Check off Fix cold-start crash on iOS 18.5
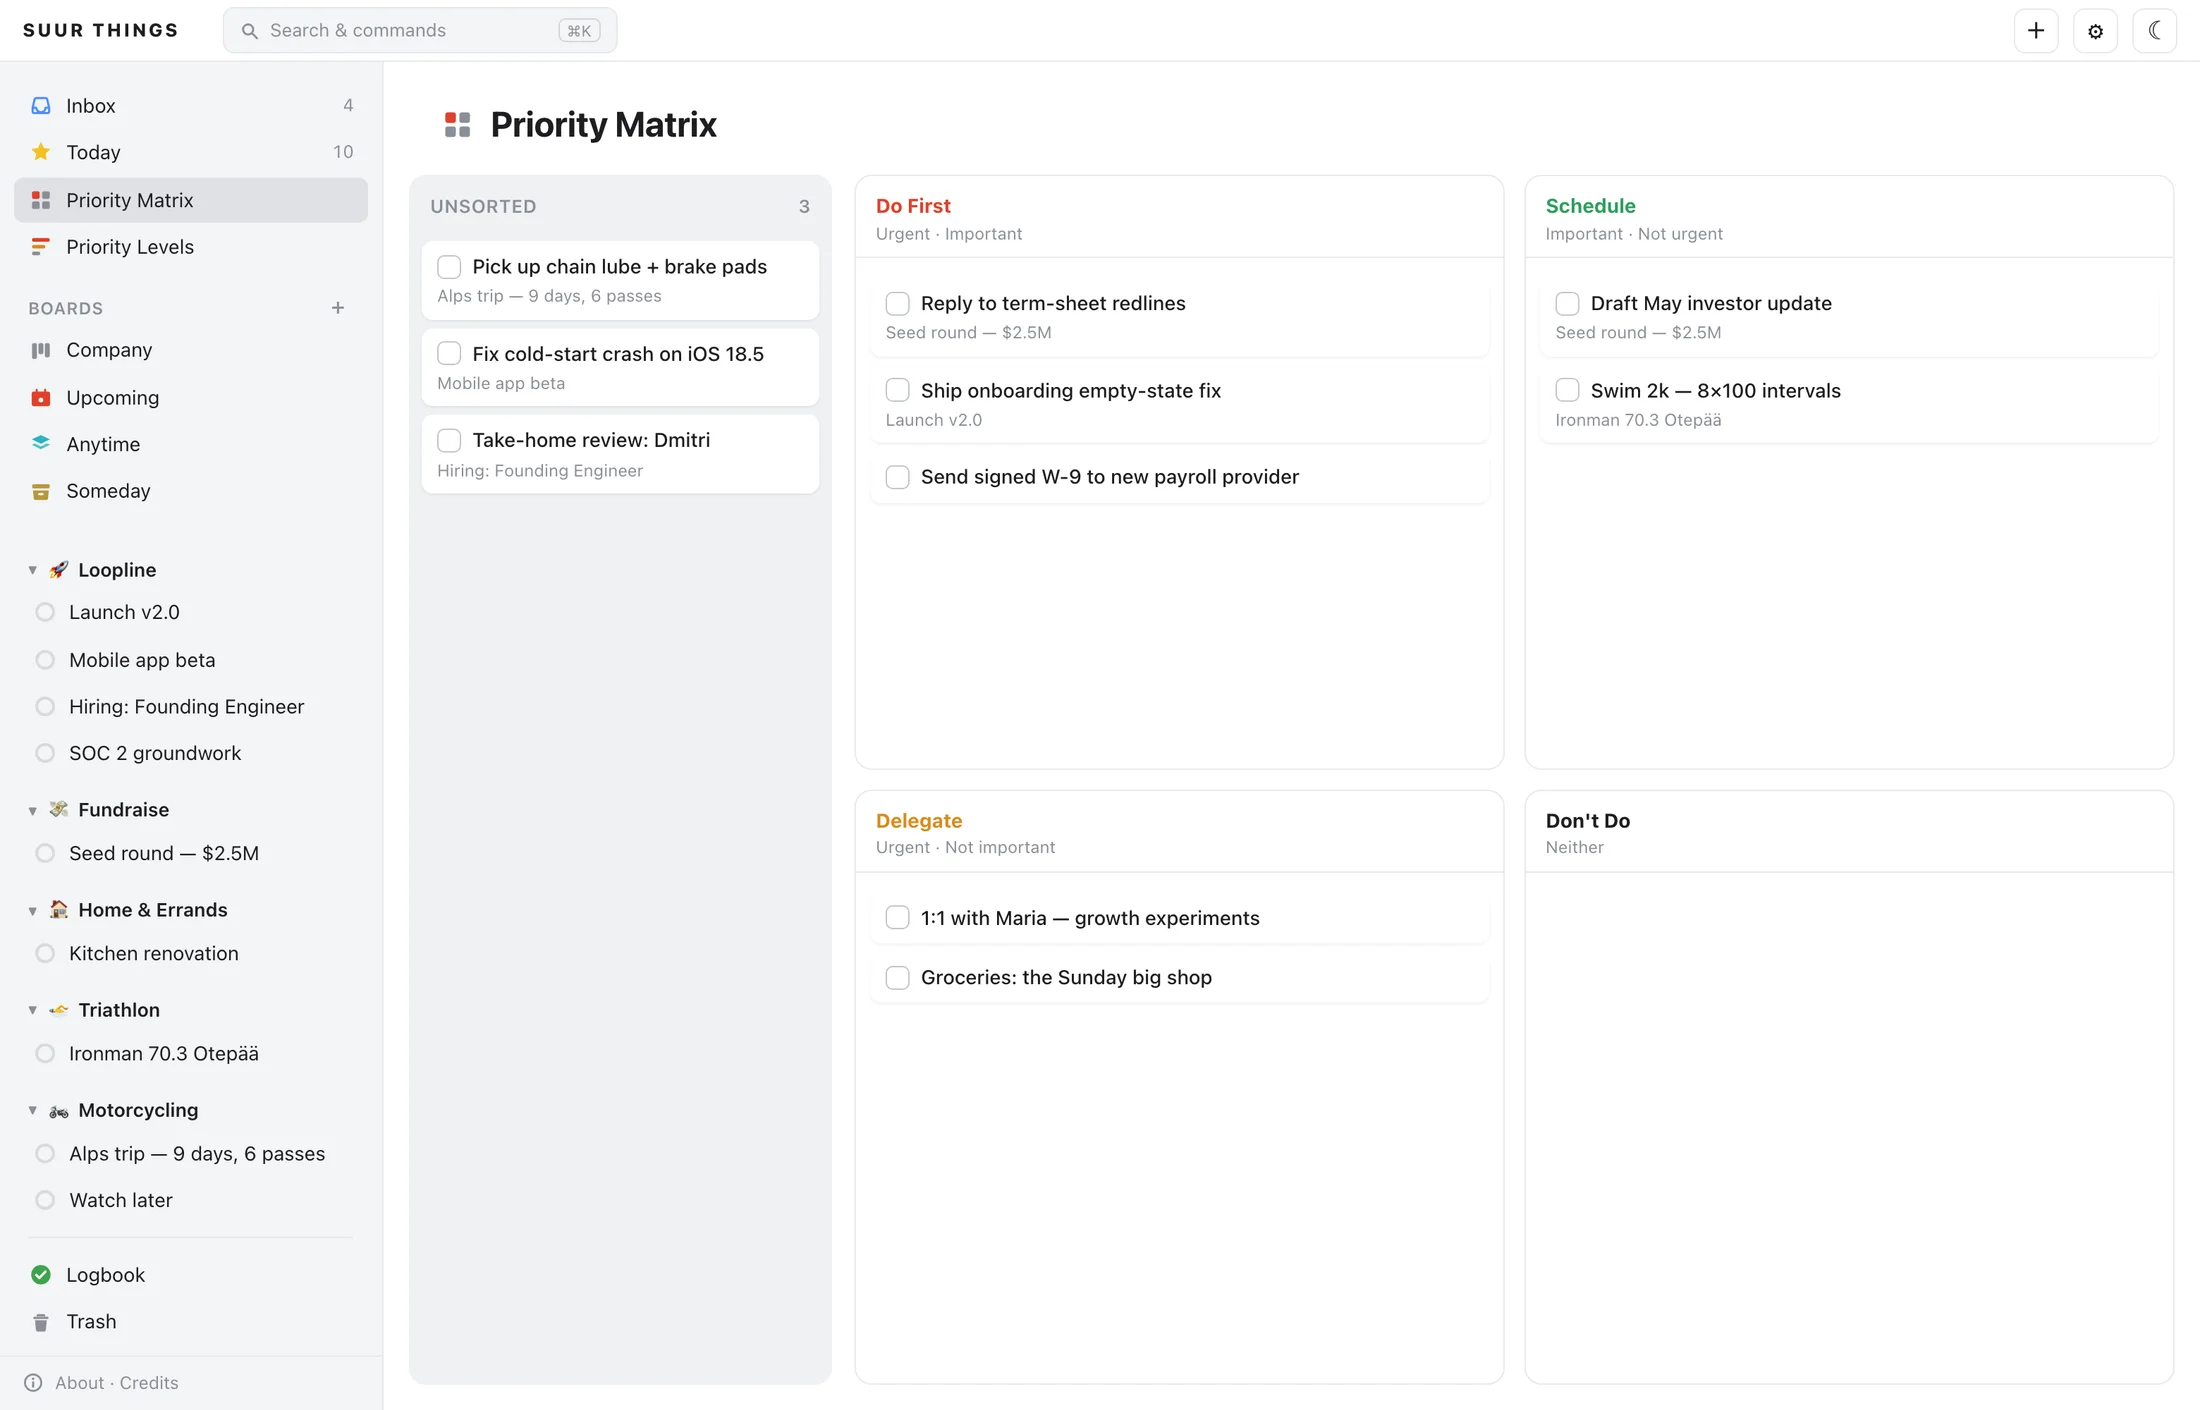Viewport: 2200px width, 1410px height. [x=449, y=354]
